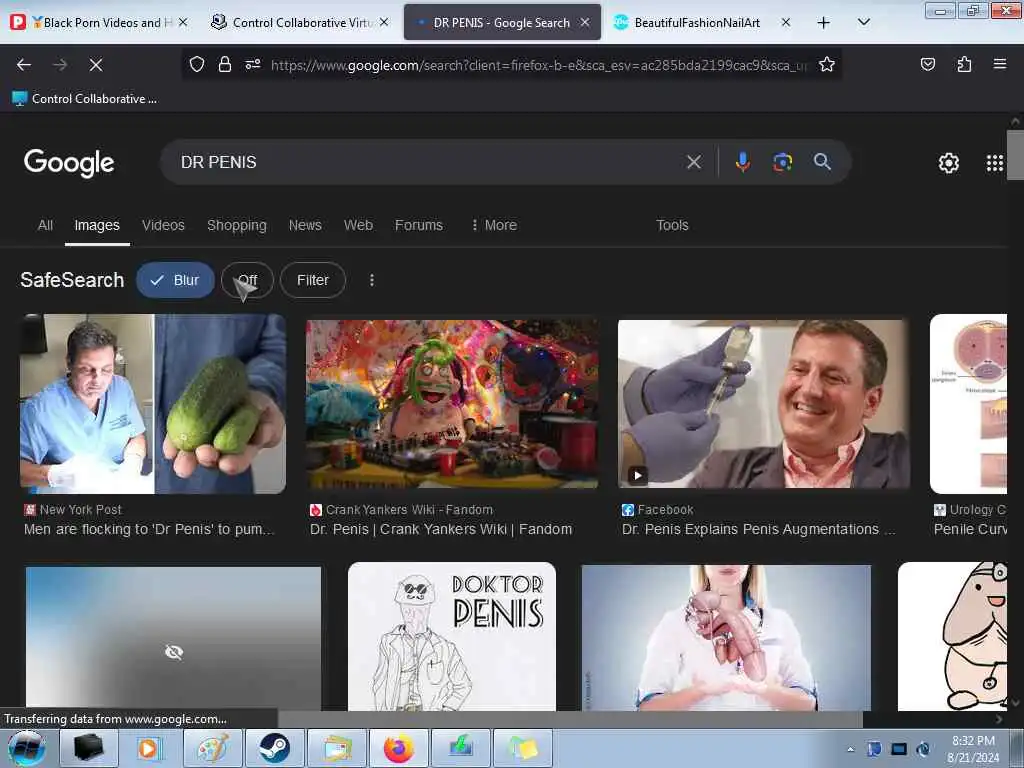Viewport: 1024px width, 768px height.
Task: Close the DR PENIS Google Search tab
Action: pos(584,23)
